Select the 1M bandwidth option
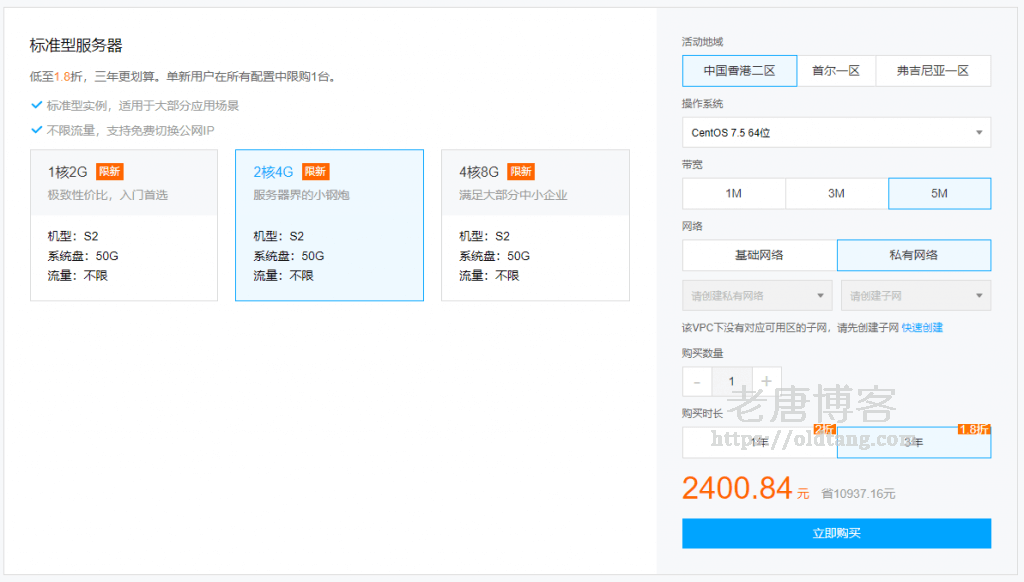 click(x=733, y=193)
